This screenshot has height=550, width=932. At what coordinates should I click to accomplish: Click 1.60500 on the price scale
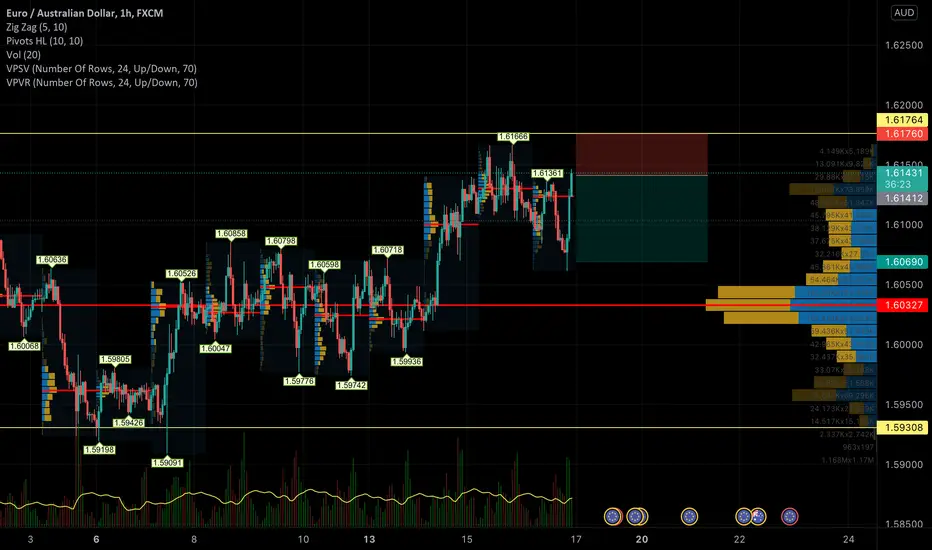coord(903,285)
